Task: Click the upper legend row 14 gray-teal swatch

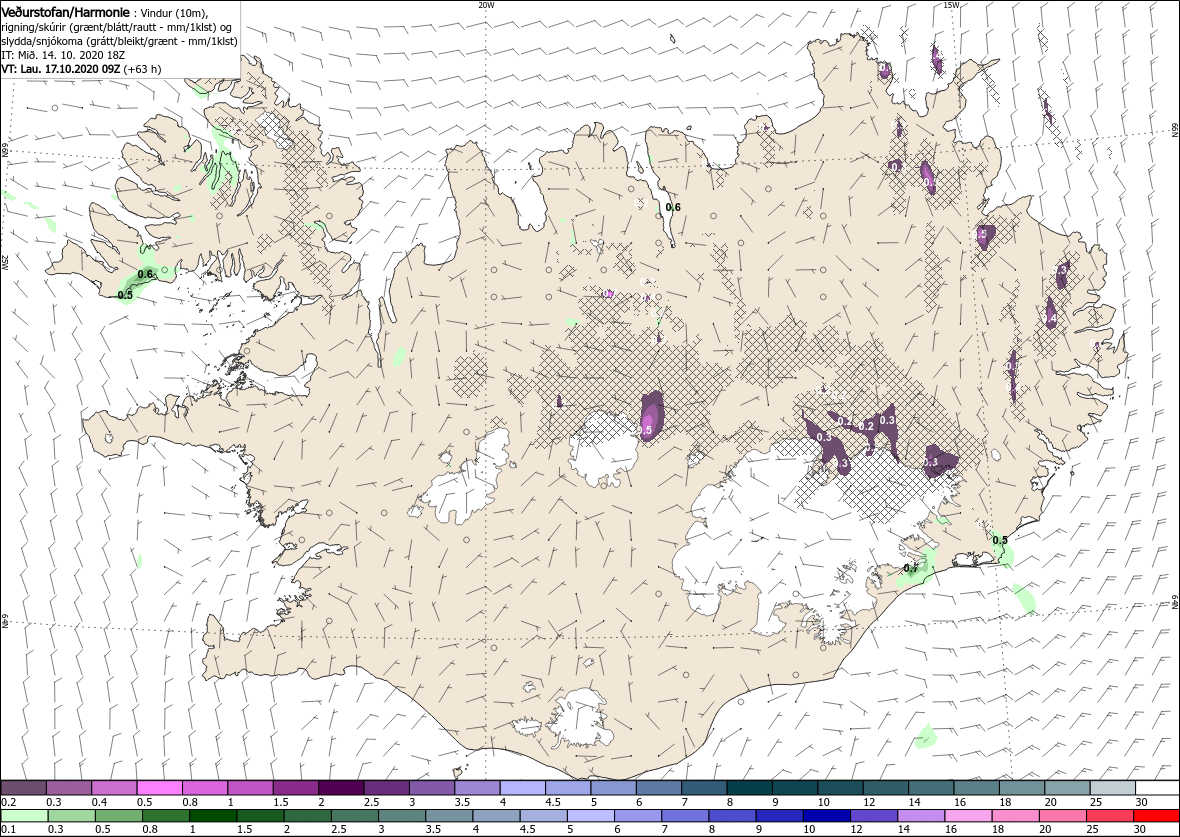Action: pos(931,787)
